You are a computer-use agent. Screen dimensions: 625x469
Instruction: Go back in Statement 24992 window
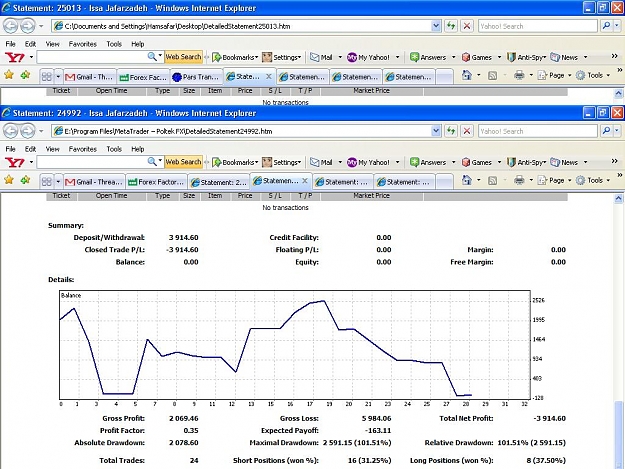(11, 131)
